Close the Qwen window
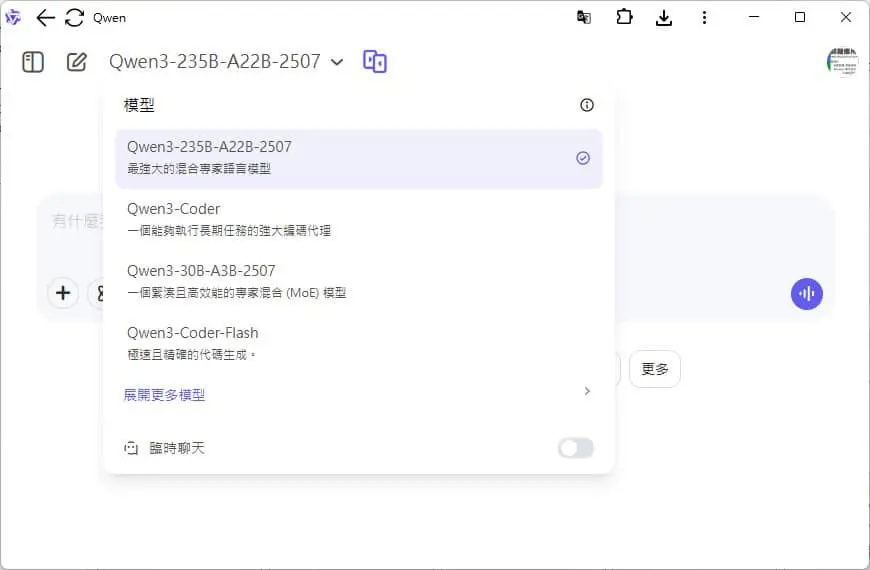The image size is (870, 570). point(846,17)
